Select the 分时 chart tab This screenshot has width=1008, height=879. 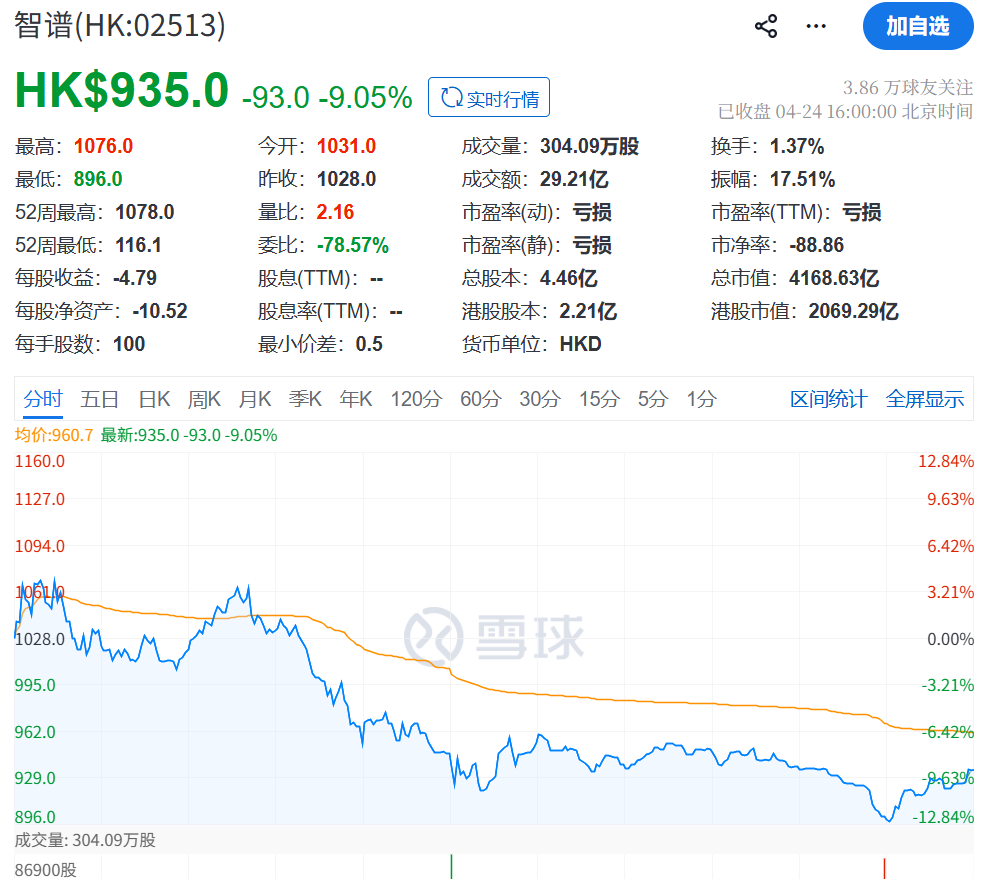[43, 400]
